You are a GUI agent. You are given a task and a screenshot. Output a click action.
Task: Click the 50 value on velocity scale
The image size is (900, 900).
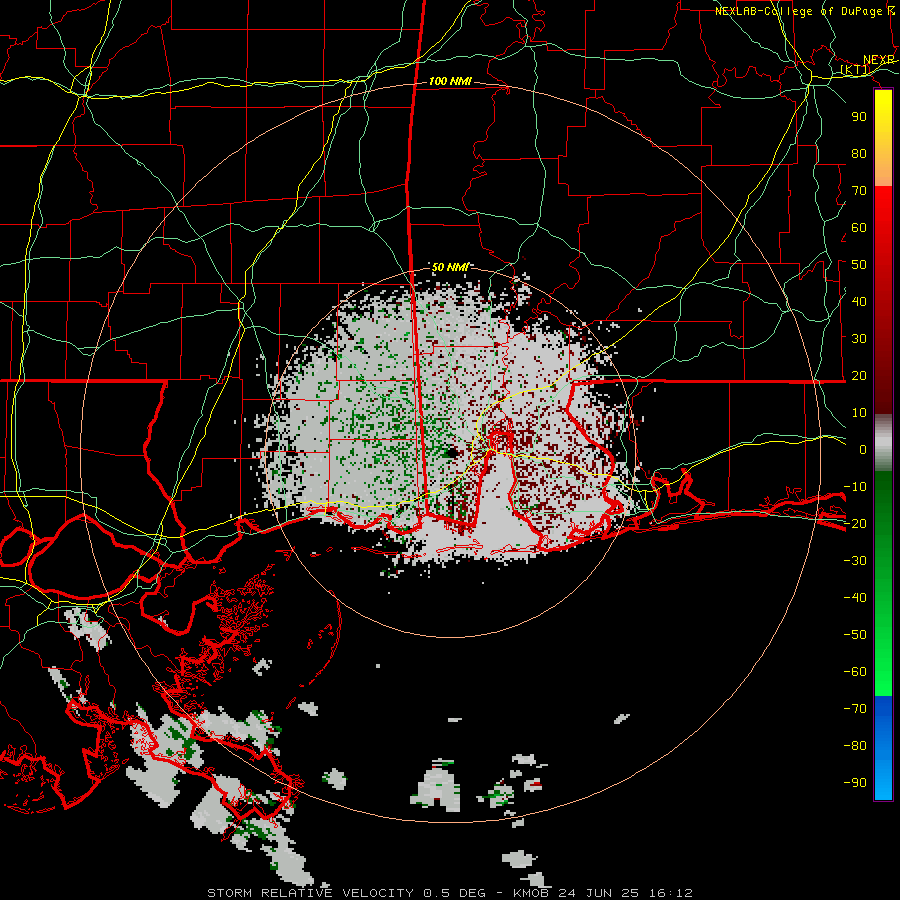coord(859,265)
